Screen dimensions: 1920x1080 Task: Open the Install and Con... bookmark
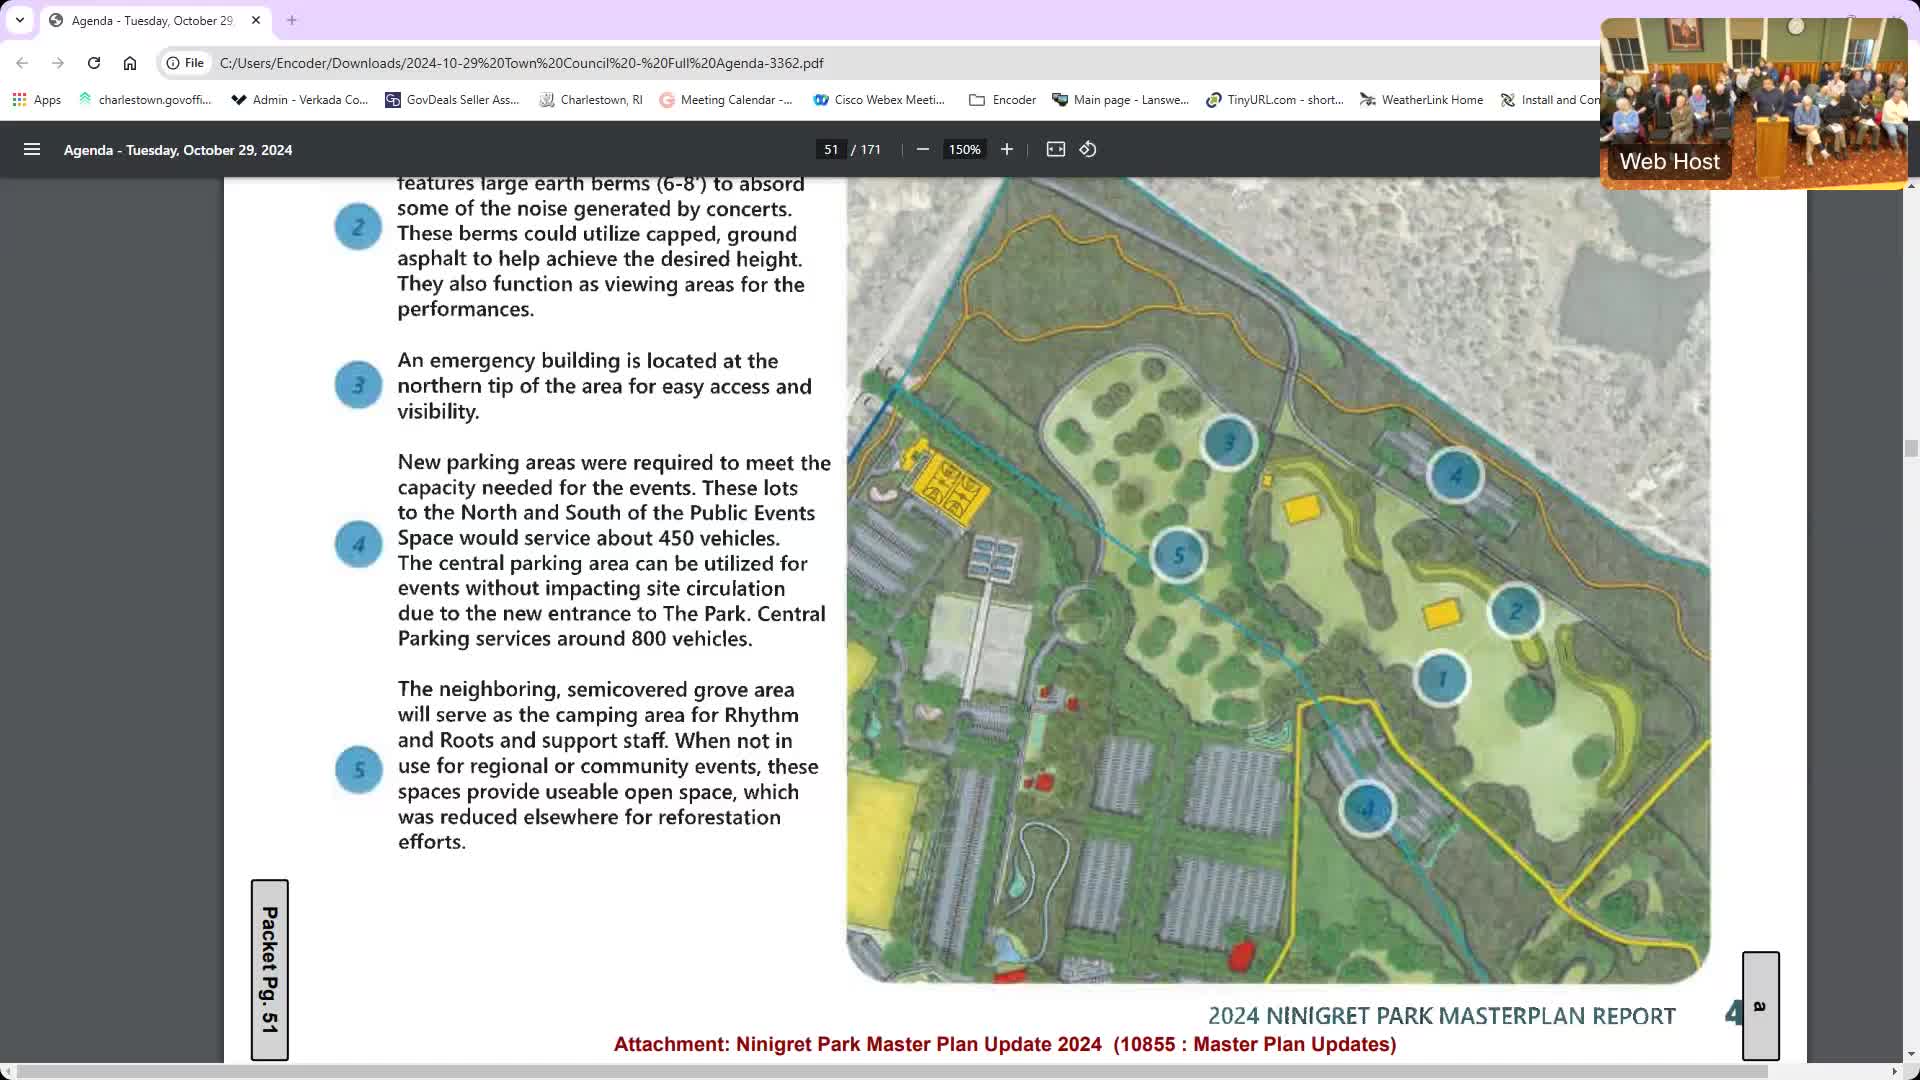pyautogui.click(x=1550, y=100)
